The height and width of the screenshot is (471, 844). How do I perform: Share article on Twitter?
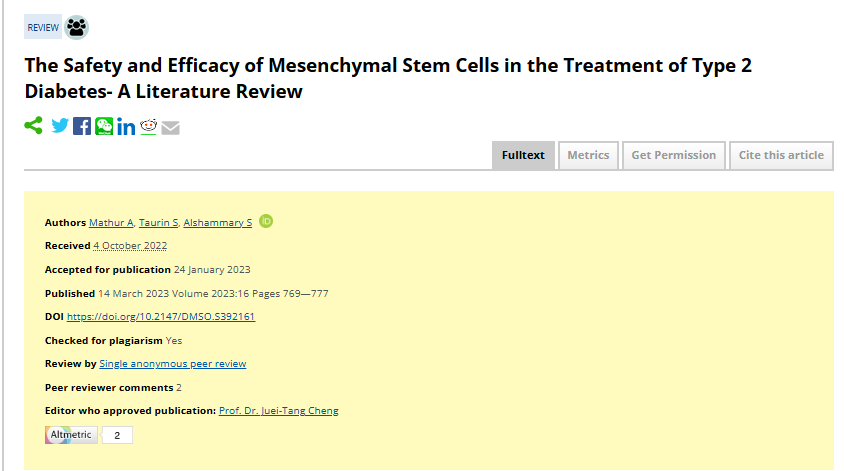pos(60,126)
